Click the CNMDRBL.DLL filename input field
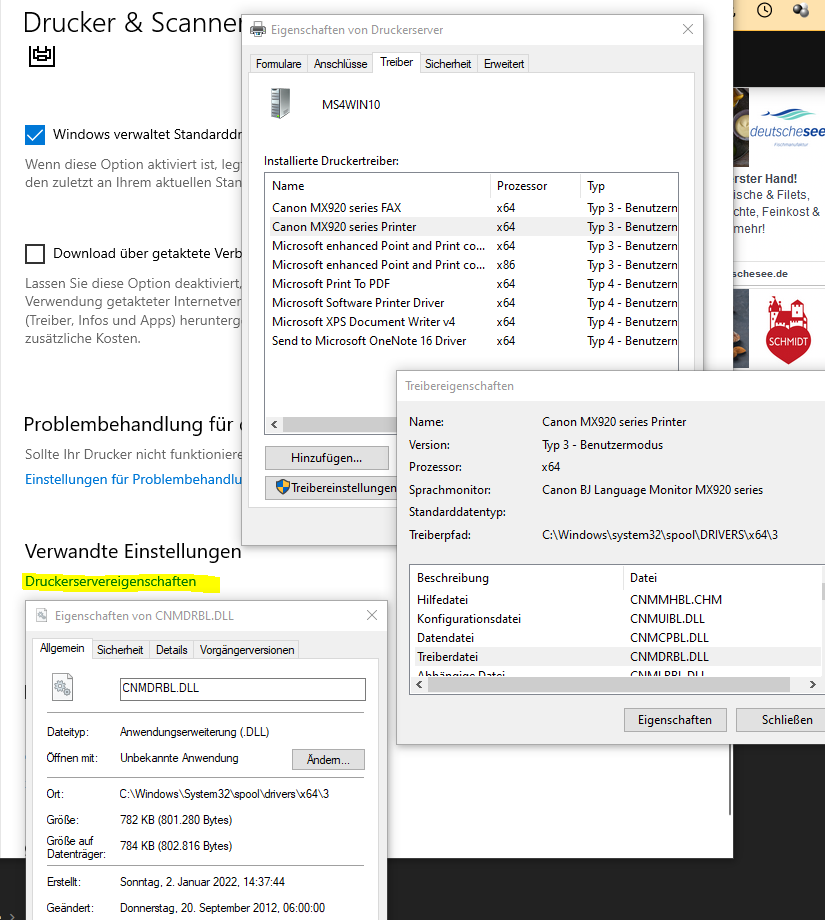Image resolution: width=825 pixels, height=920 pixels. pyautogui.click(x=242, y=689)
